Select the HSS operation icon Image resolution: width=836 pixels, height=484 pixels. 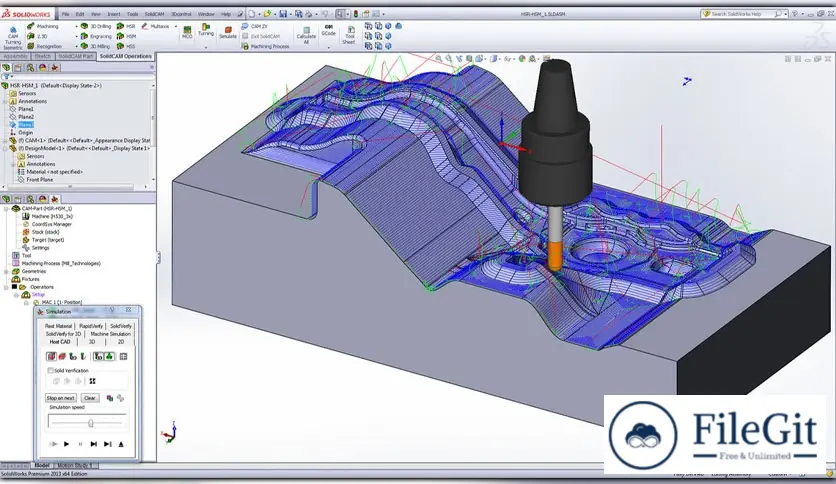click(126, 46)
